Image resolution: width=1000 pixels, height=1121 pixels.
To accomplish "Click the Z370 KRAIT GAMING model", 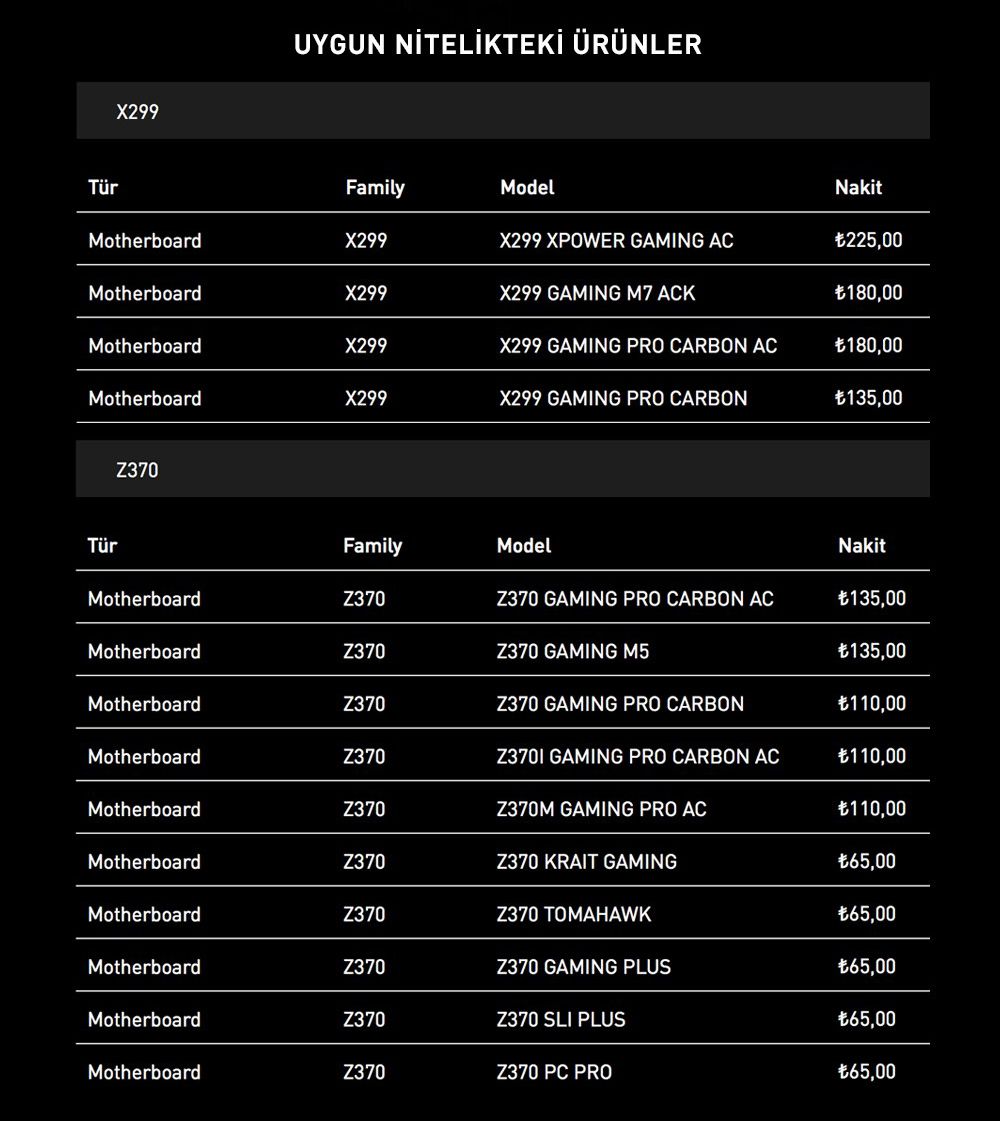I will coord(586,862).
